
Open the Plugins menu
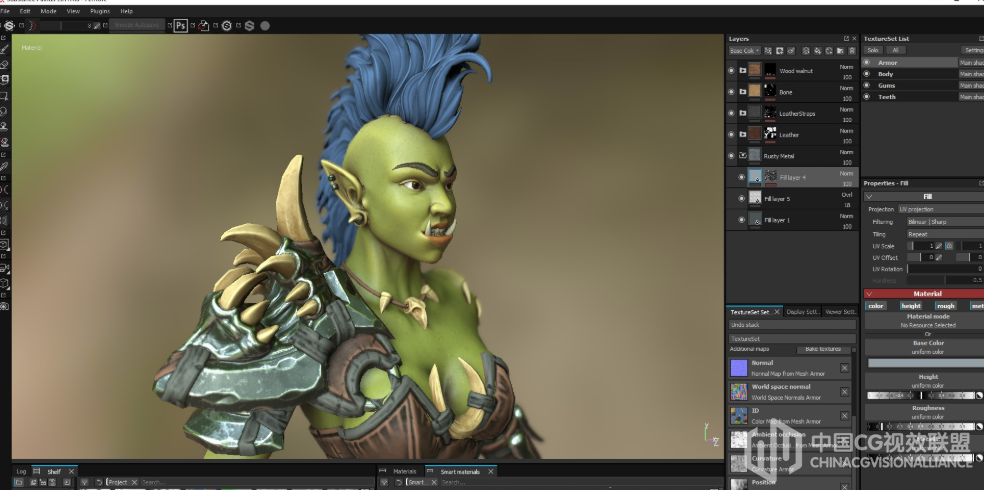click(100, 11)
